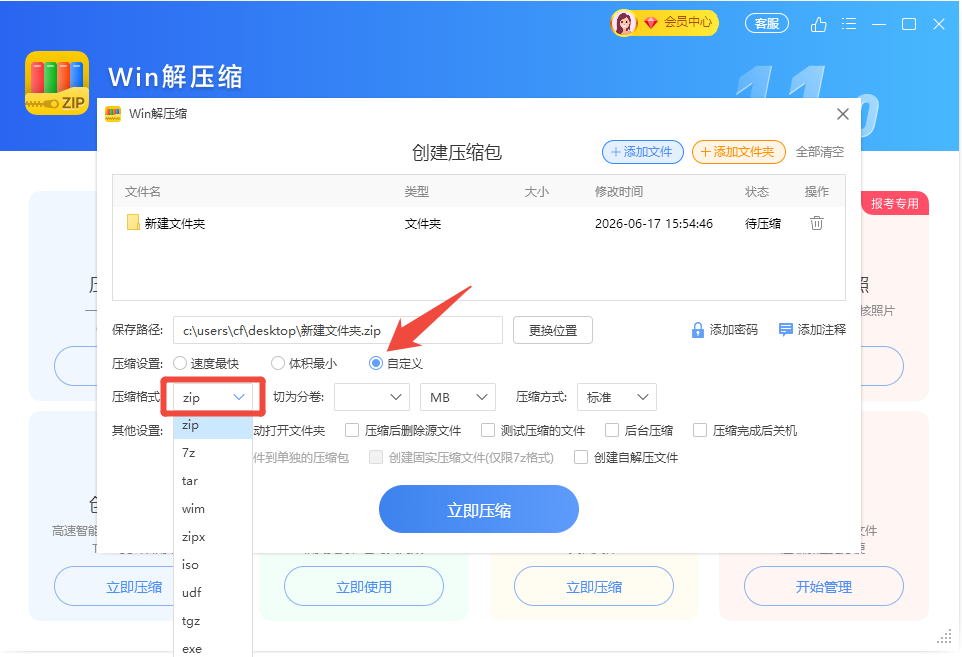Click 全部清空 to clear list
This screenshot has height=657, width=962.
point(820,152)
